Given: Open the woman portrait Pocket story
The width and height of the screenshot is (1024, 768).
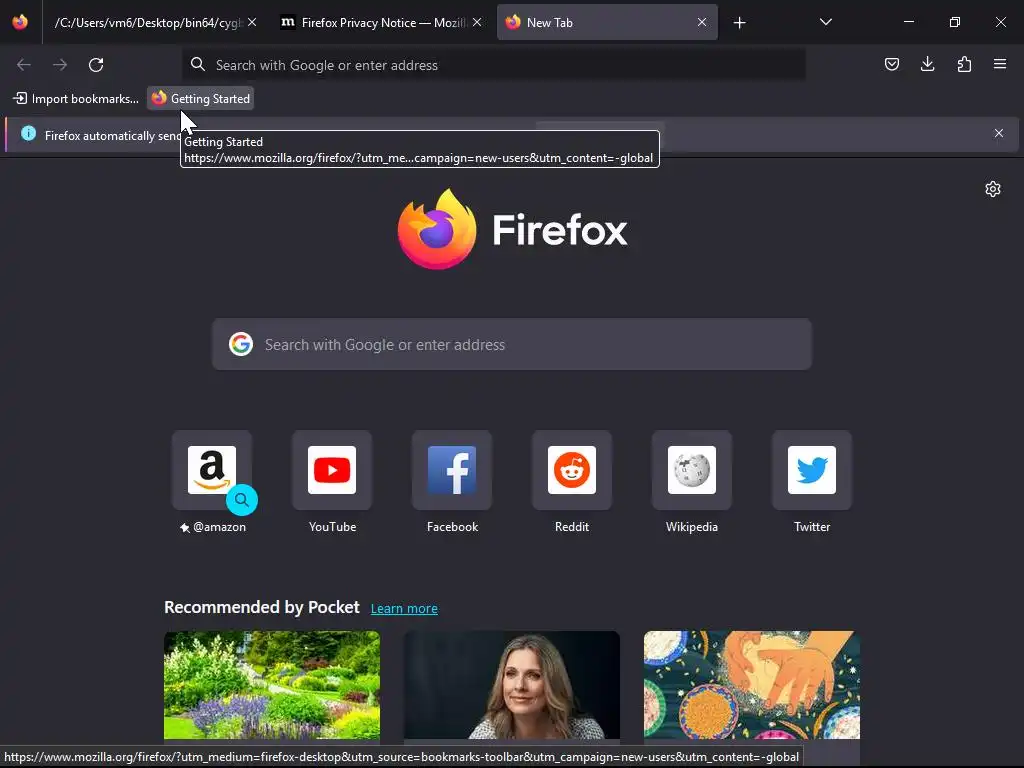Looking at the screenshot, I should [x=512, y=685].
